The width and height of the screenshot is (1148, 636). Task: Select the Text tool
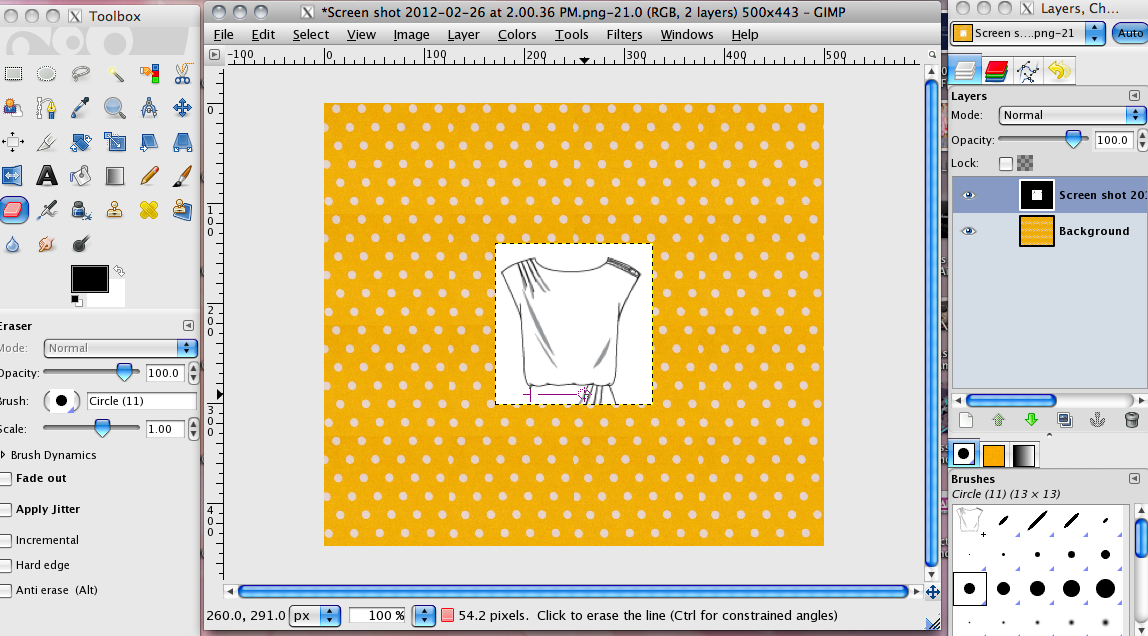46,175
